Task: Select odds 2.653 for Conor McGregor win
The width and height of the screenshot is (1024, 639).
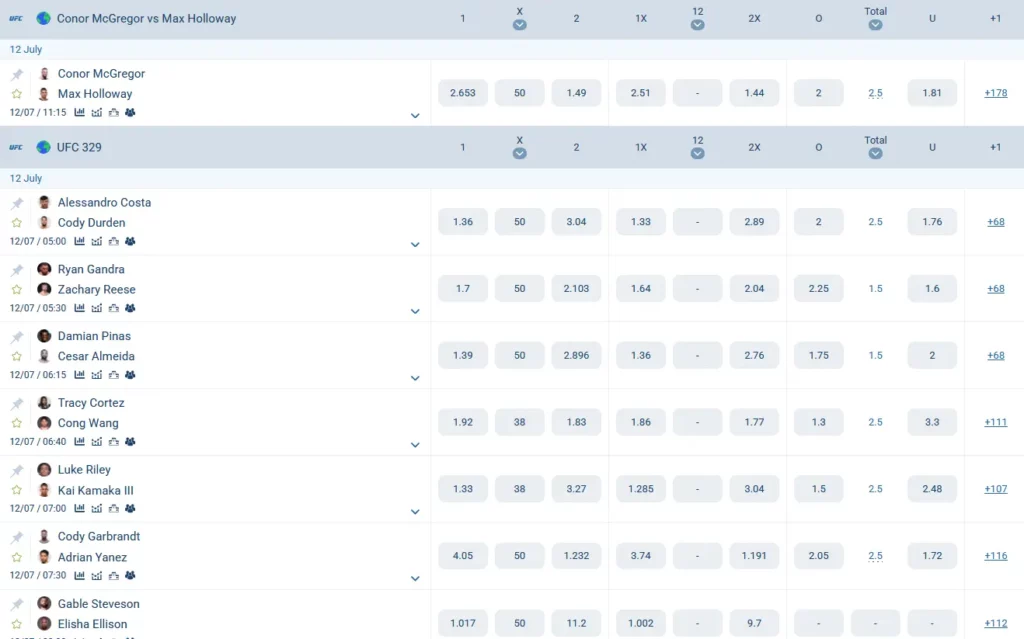Action: pyautogui.click(x=463, y=93)
